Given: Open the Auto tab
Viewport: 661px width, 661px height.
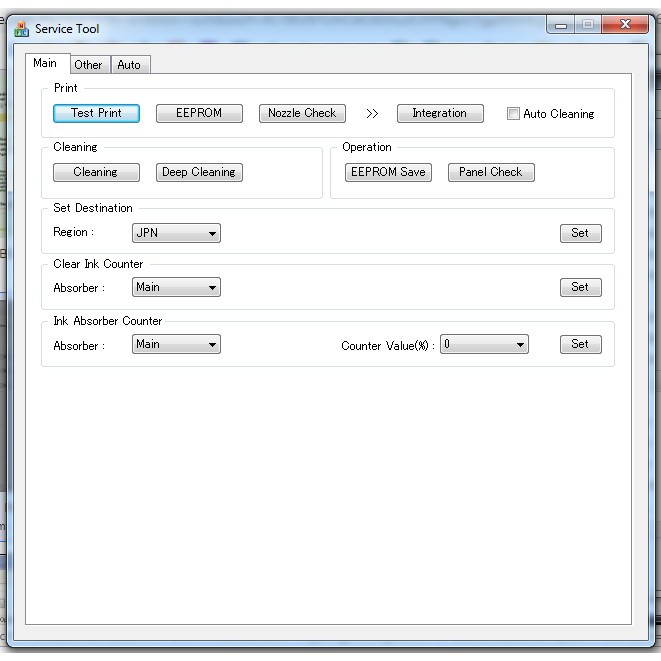Looking at the screenshot, I should coord(129,65).
